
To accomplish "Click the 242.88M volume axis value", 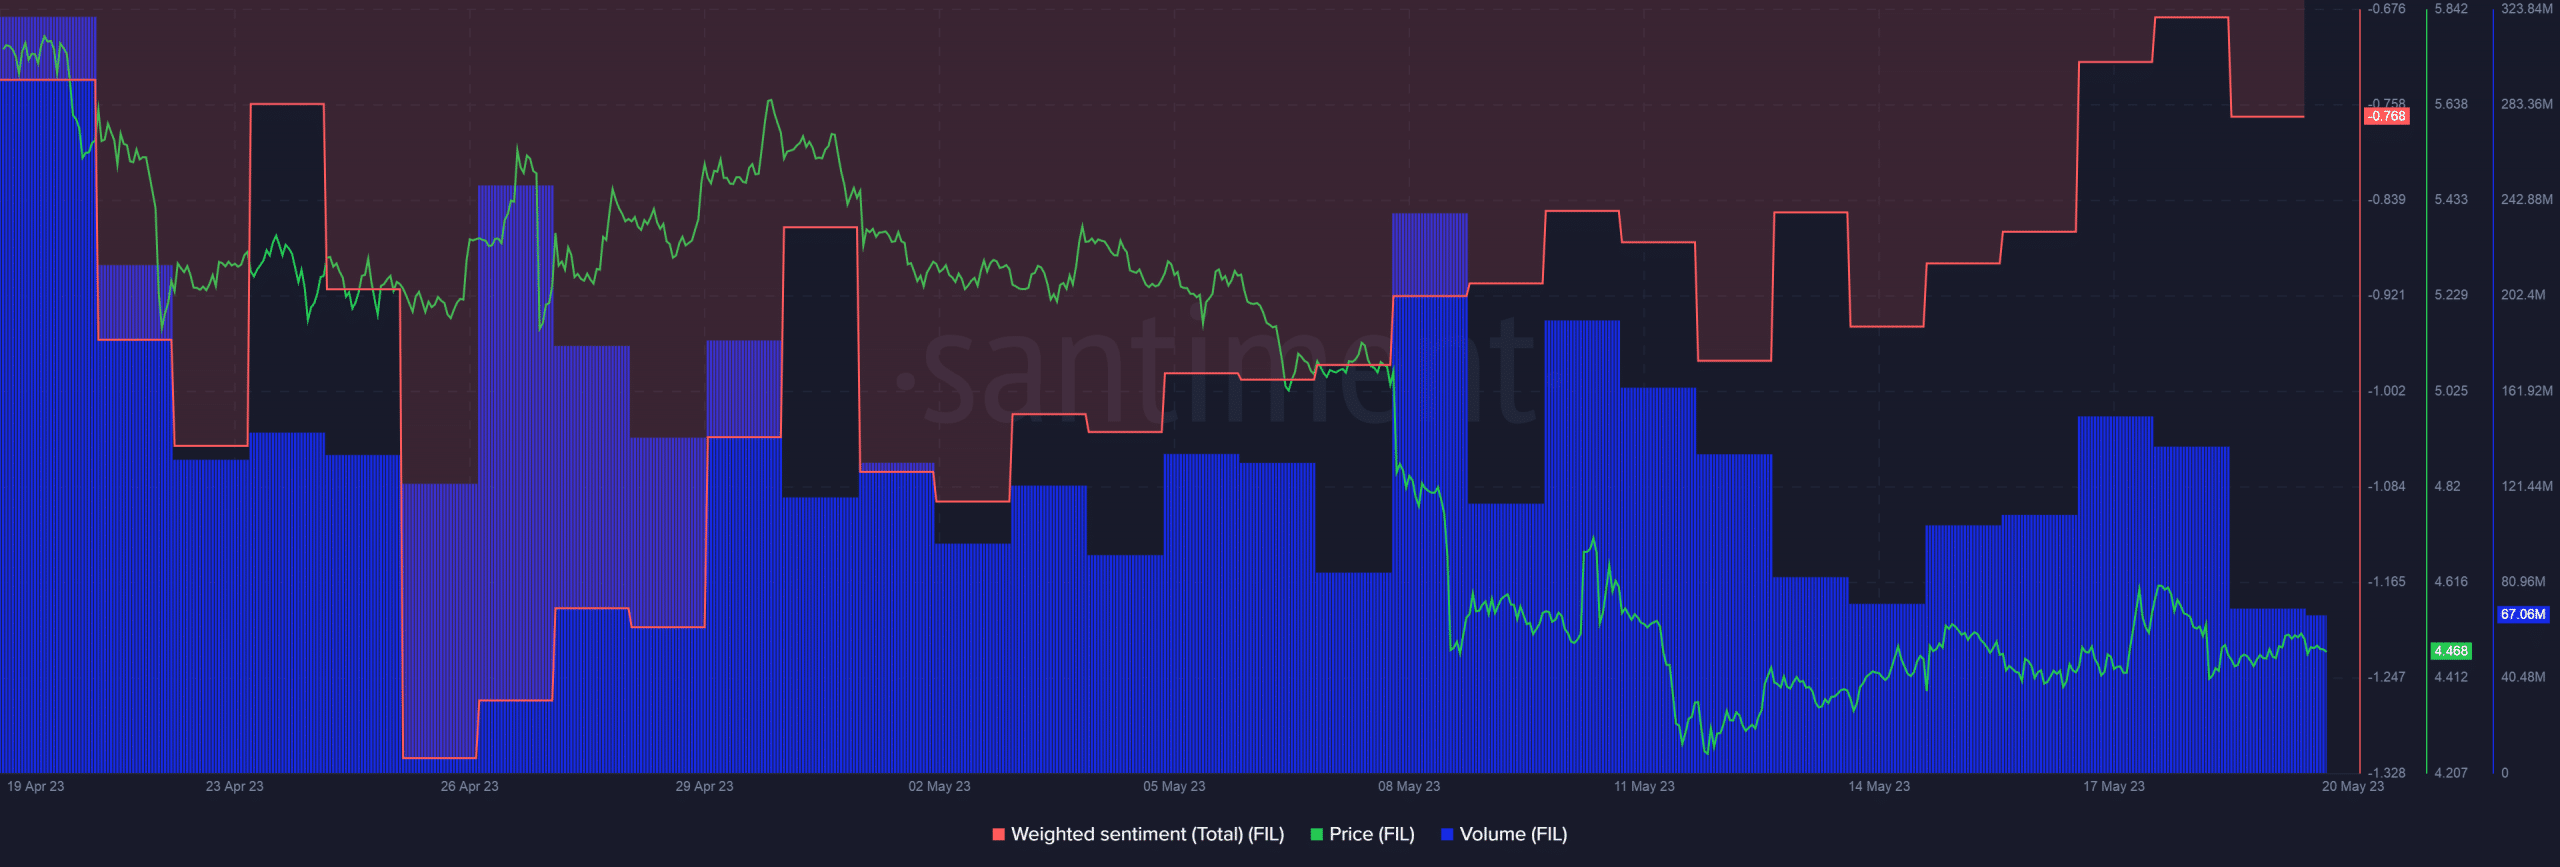I will pyautogui.click(x=2527, y=200).
